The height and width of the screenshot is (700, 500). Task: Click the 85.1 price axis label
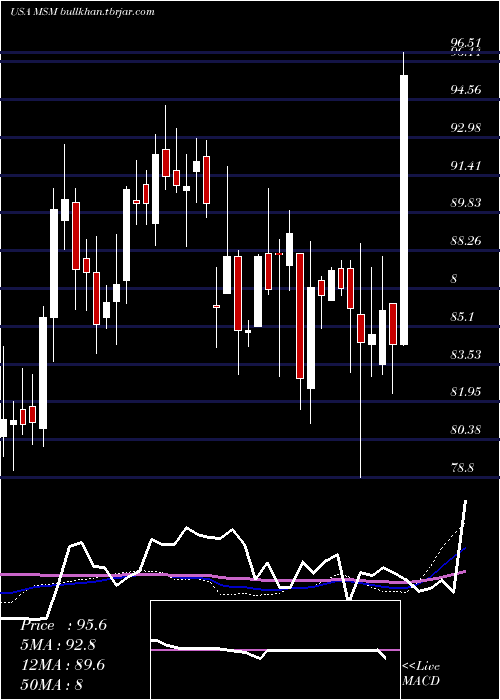(x=462, y=317)
